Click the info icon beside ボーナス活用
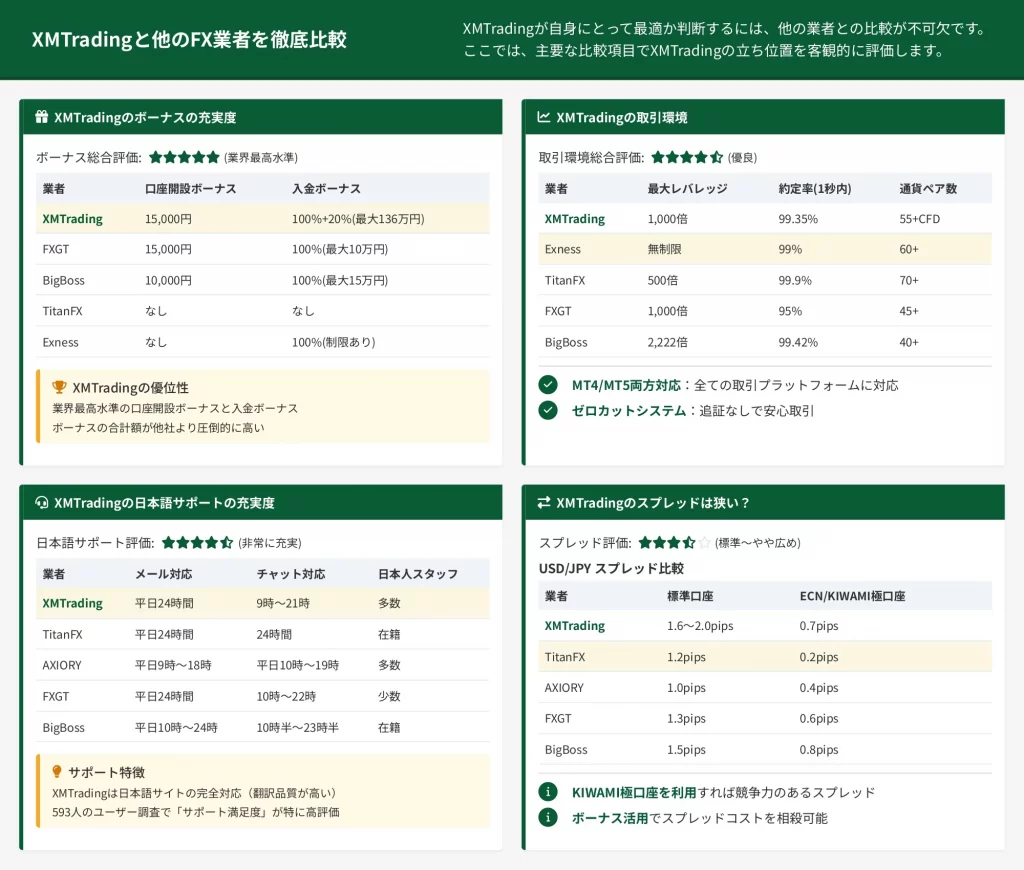The width and height of the screenshot is (1024, 870). coord(547,817)
